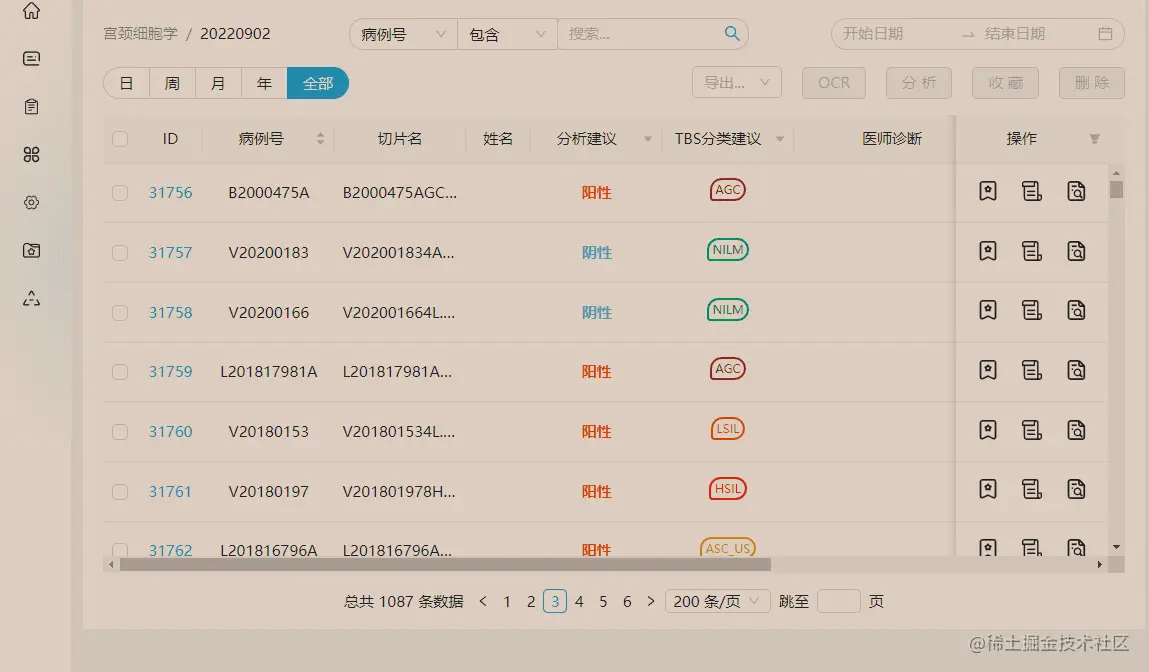Tick the checkbox next to case 31762
The height and width of the screenshot is (672, 1149).
(120, 549)
